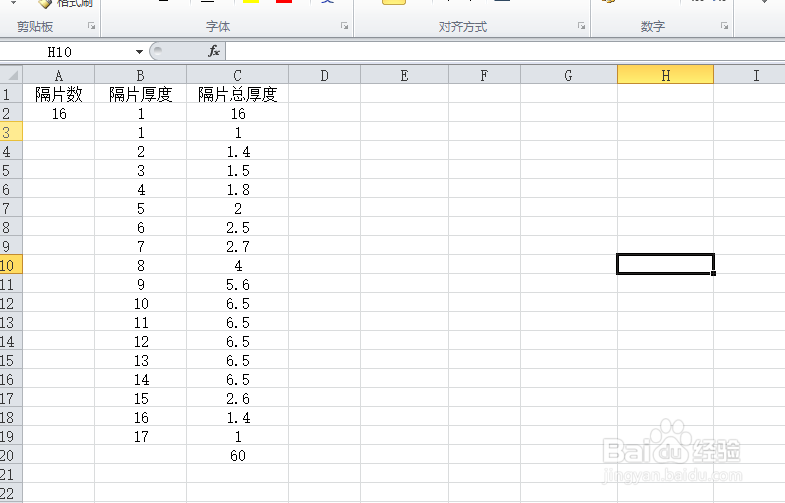Click into the formula bar input
Screen dimensions: 785x503
[x=505, y=52]
